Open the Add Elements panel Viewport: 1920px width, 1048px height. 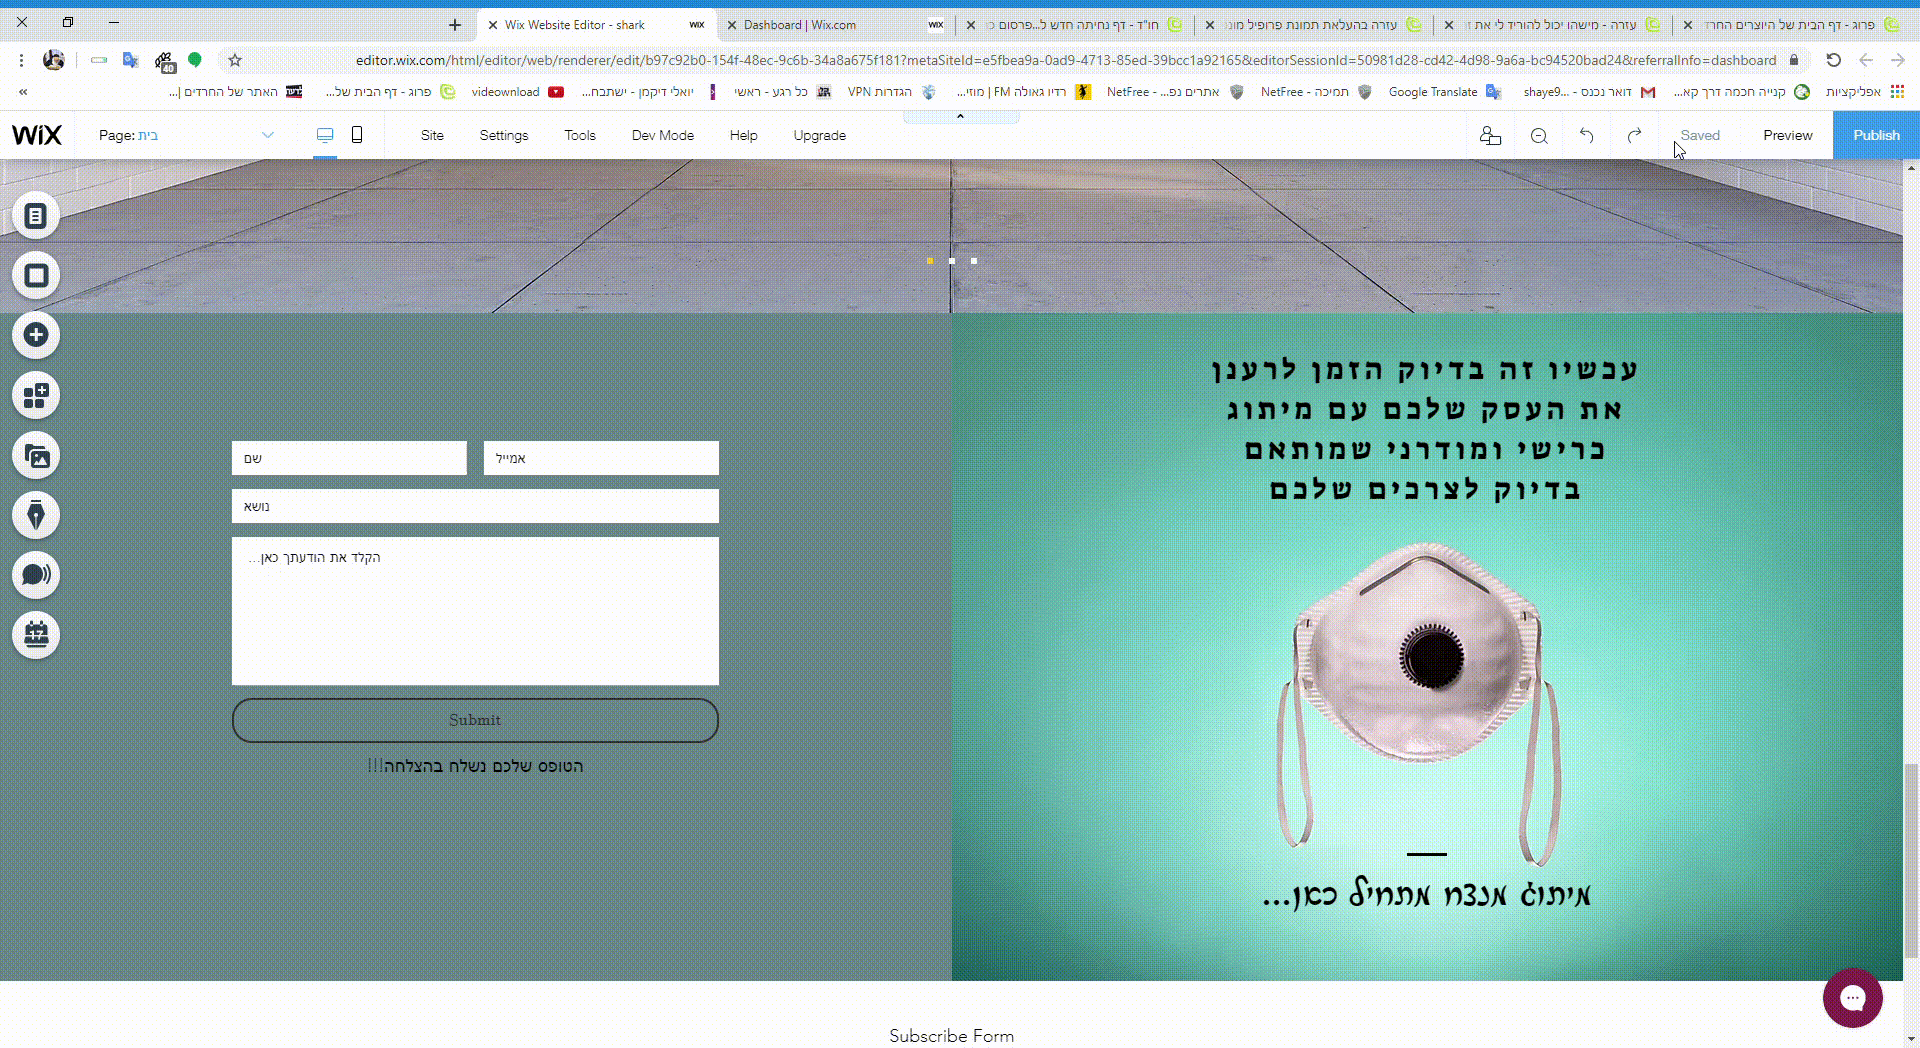click(x=36, y=335)
